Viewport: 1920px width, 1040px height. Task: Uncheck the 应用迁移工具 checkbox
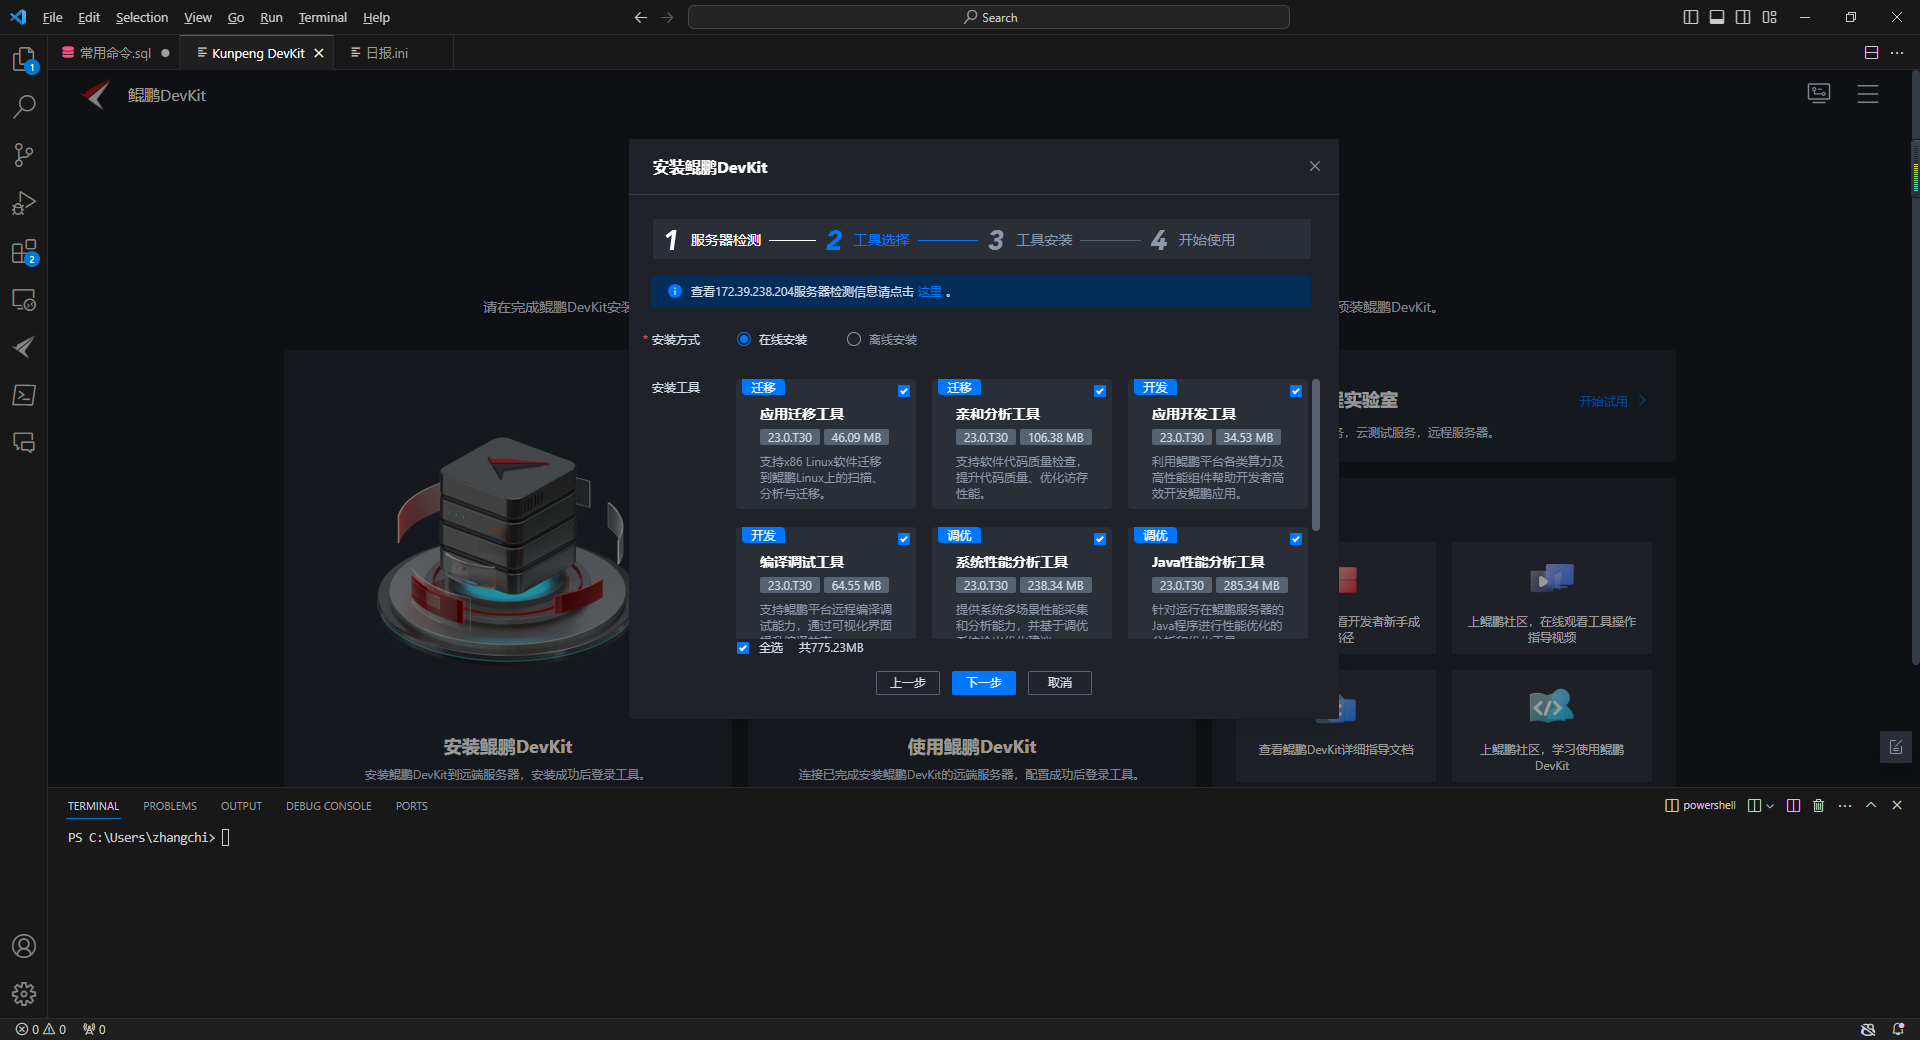point(904,391)
